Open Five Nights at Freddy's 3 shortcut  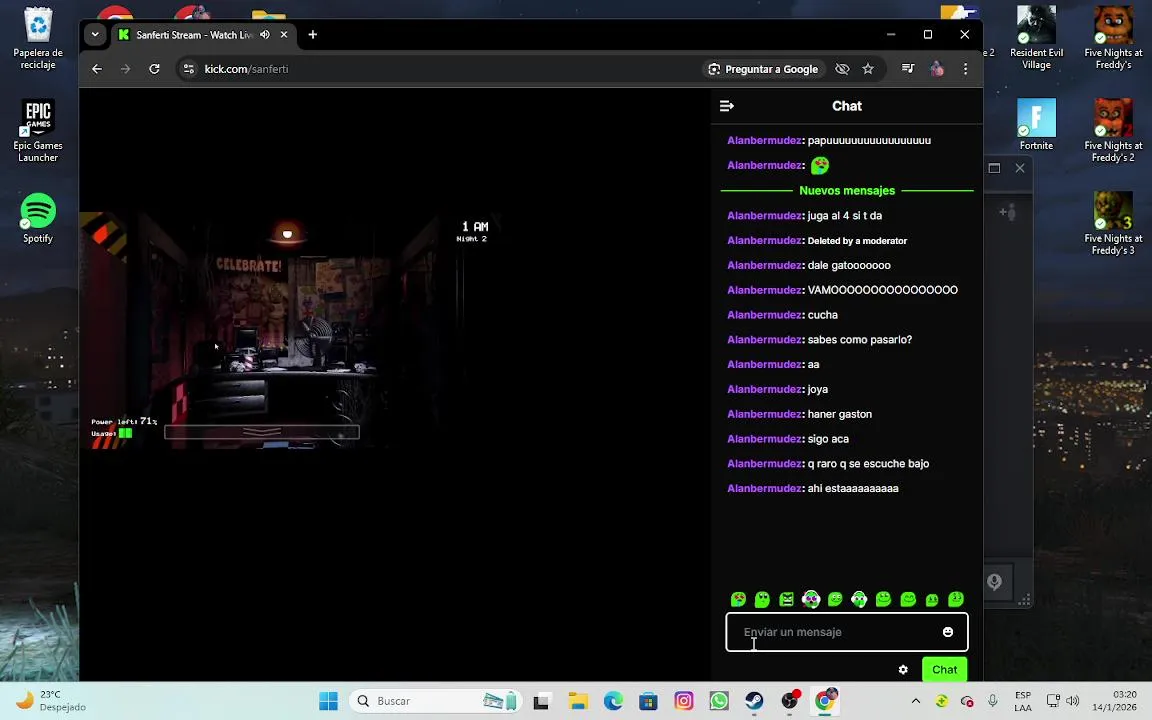(x=1113, y=223)
